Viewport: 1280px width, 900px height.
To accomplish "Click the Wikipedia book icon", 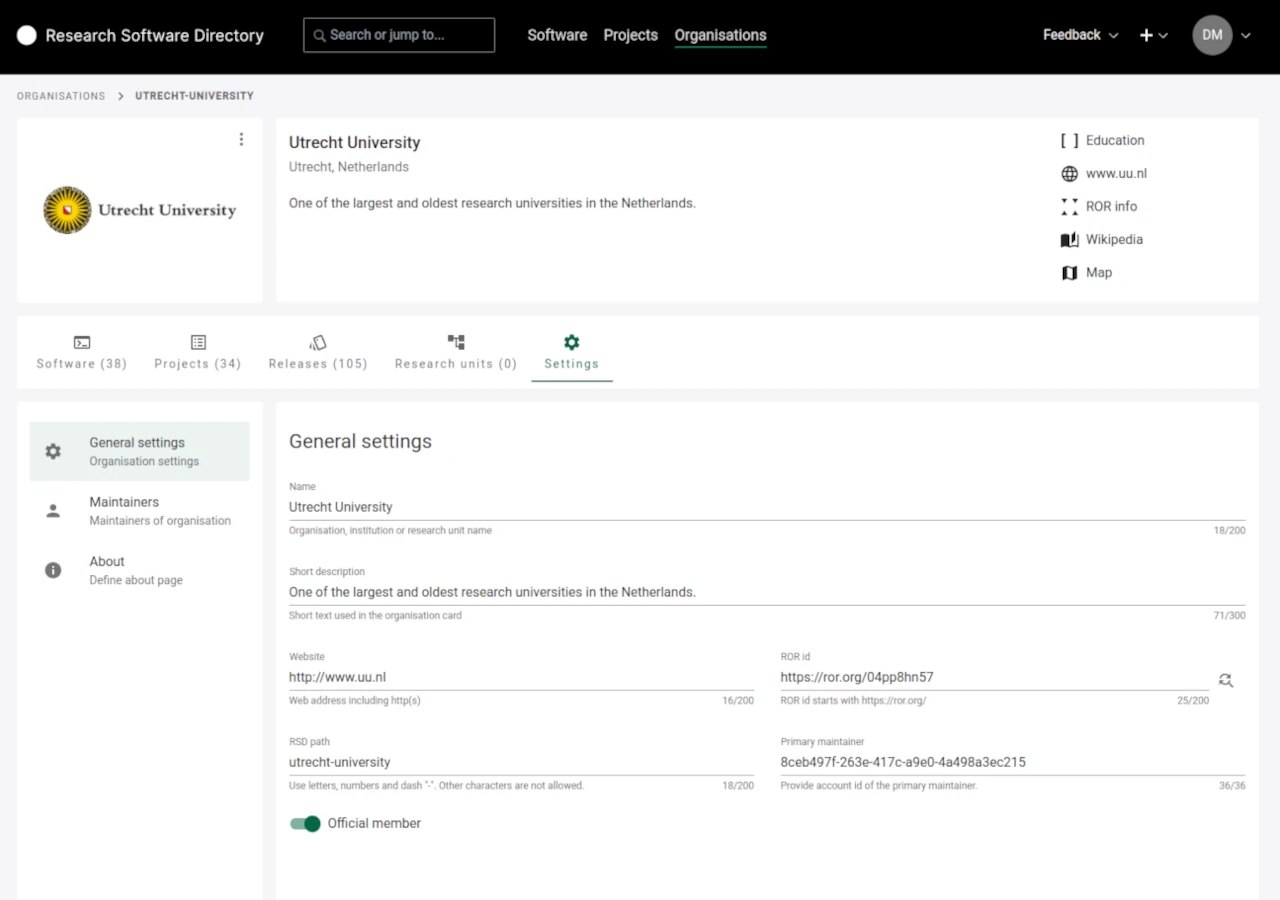I will pos(1069,240).
